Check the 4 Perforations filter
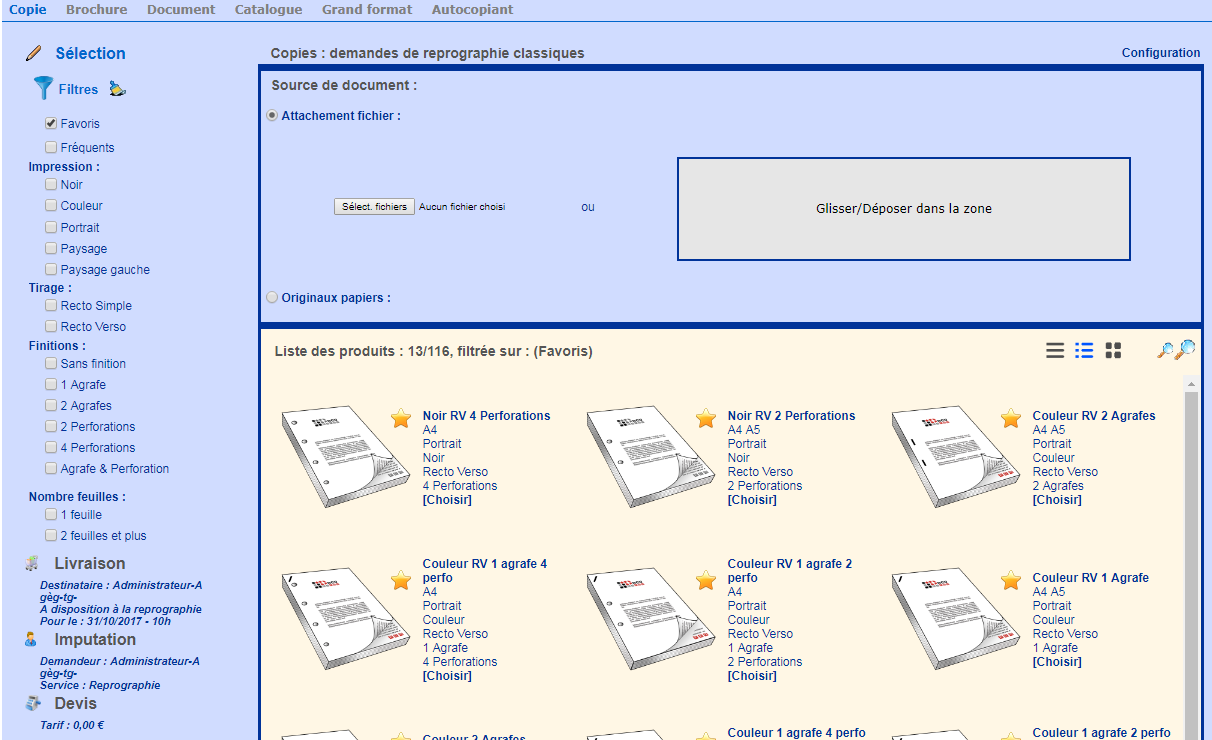The width and height of the screenshot is (1212, 740). click(x=51, y=447)
